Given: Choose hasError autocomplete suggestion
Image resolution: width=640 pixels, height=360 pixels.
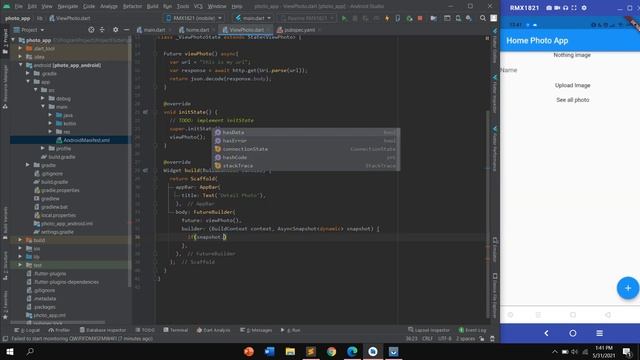Looking at the screenshot, I should [x=306, y=141].
